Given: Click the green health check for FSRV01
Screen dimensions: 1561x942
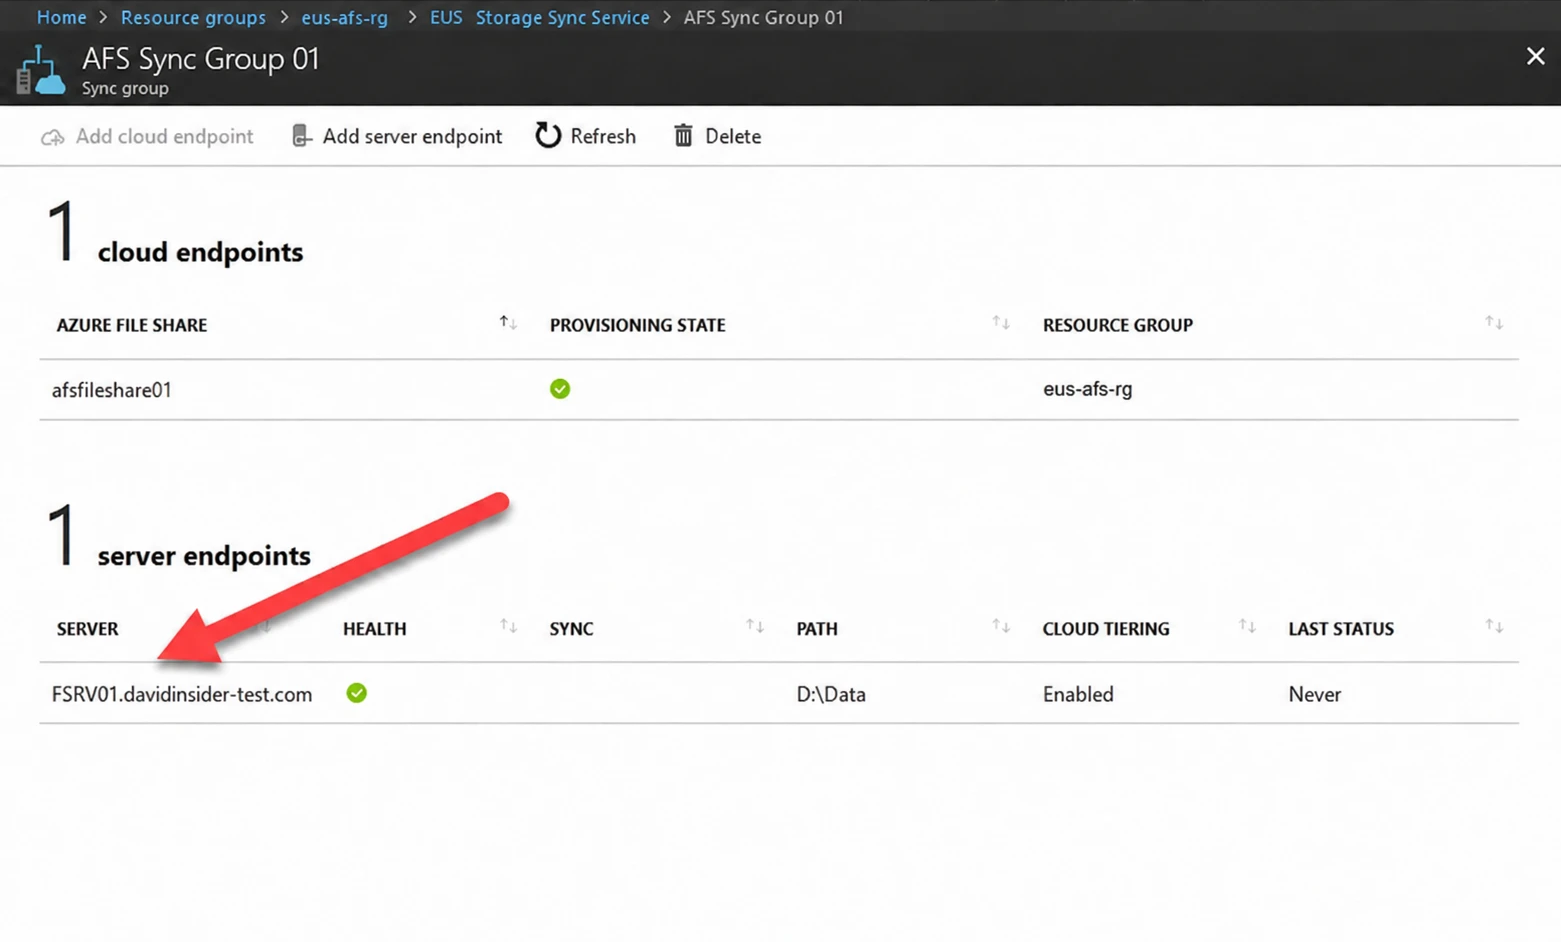Looking at the screenshot, I should [356, 693].
